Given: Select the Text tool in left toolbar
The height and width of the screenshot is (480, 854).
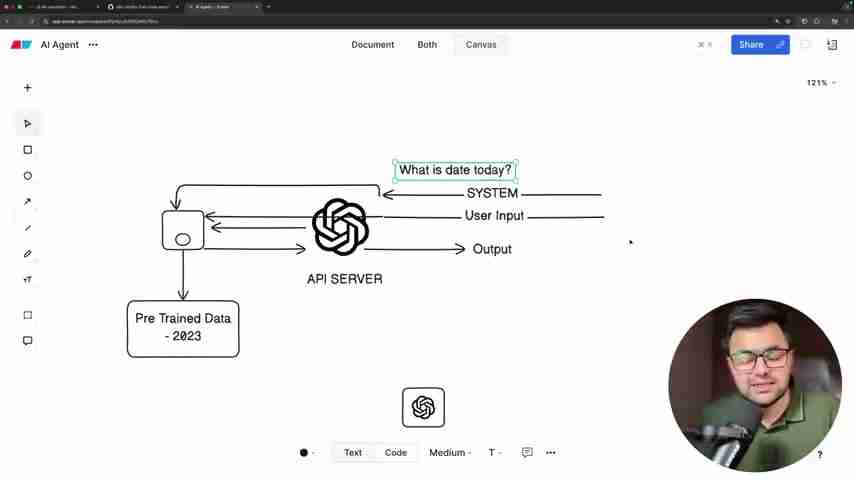Looking at the screenshot, I should (28, 280).
